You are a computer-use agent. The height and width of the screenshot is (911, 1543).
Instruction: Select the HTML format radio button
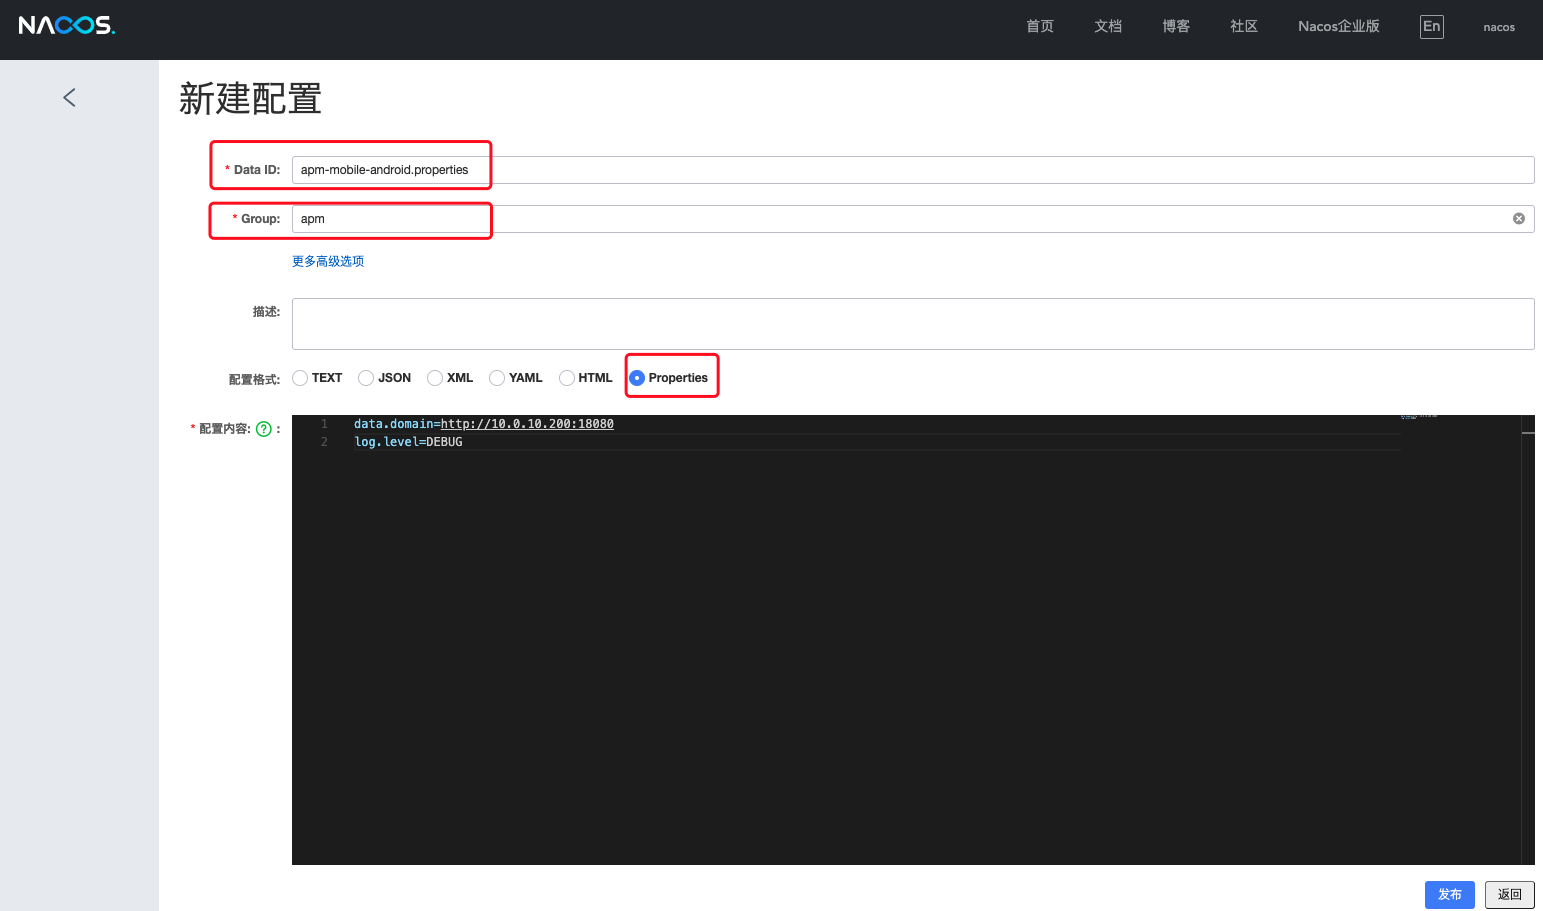(x=567, y=378)
